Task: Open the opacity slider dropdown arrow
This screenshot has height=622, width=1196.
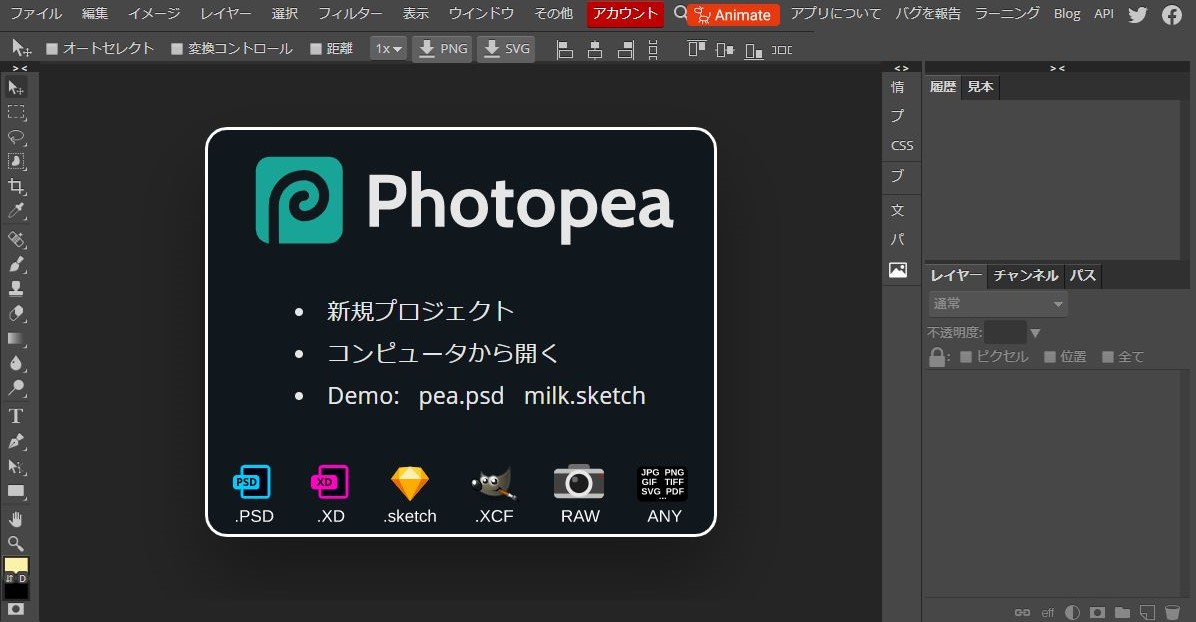Action: pyautogui.click(x=1035, y=333)
